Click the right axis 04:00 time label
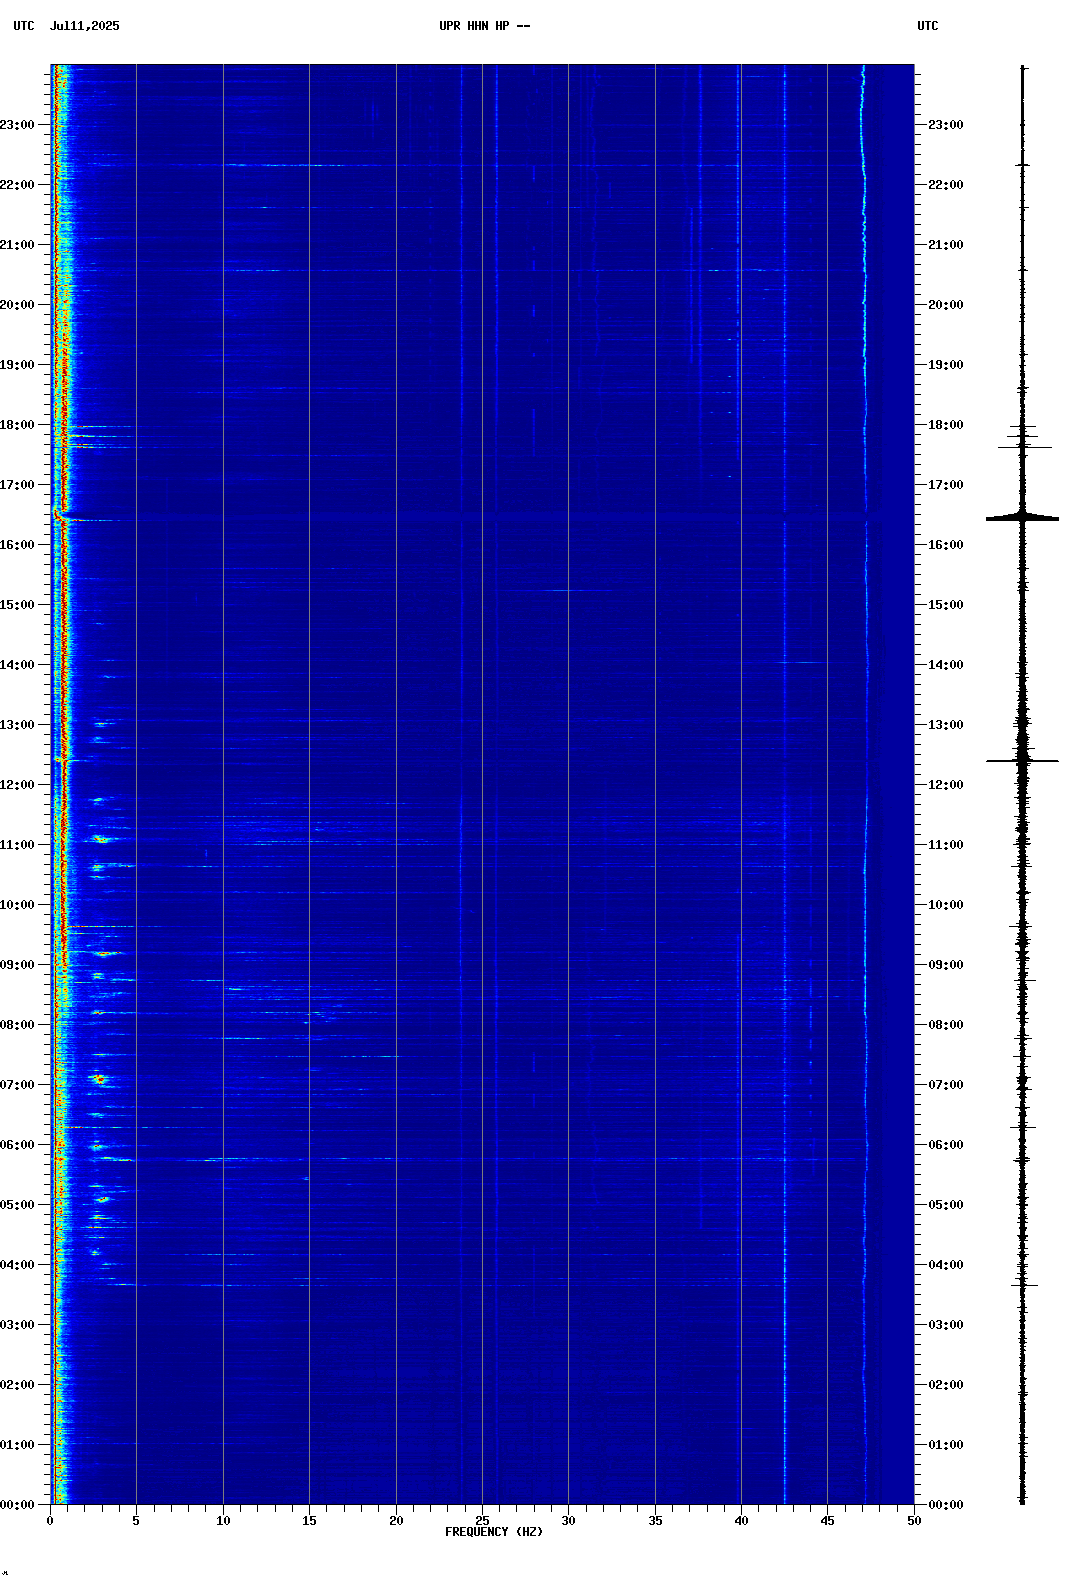Screen dimensions: 1066x1584 pyautogui.click(x=946, y=1265)
